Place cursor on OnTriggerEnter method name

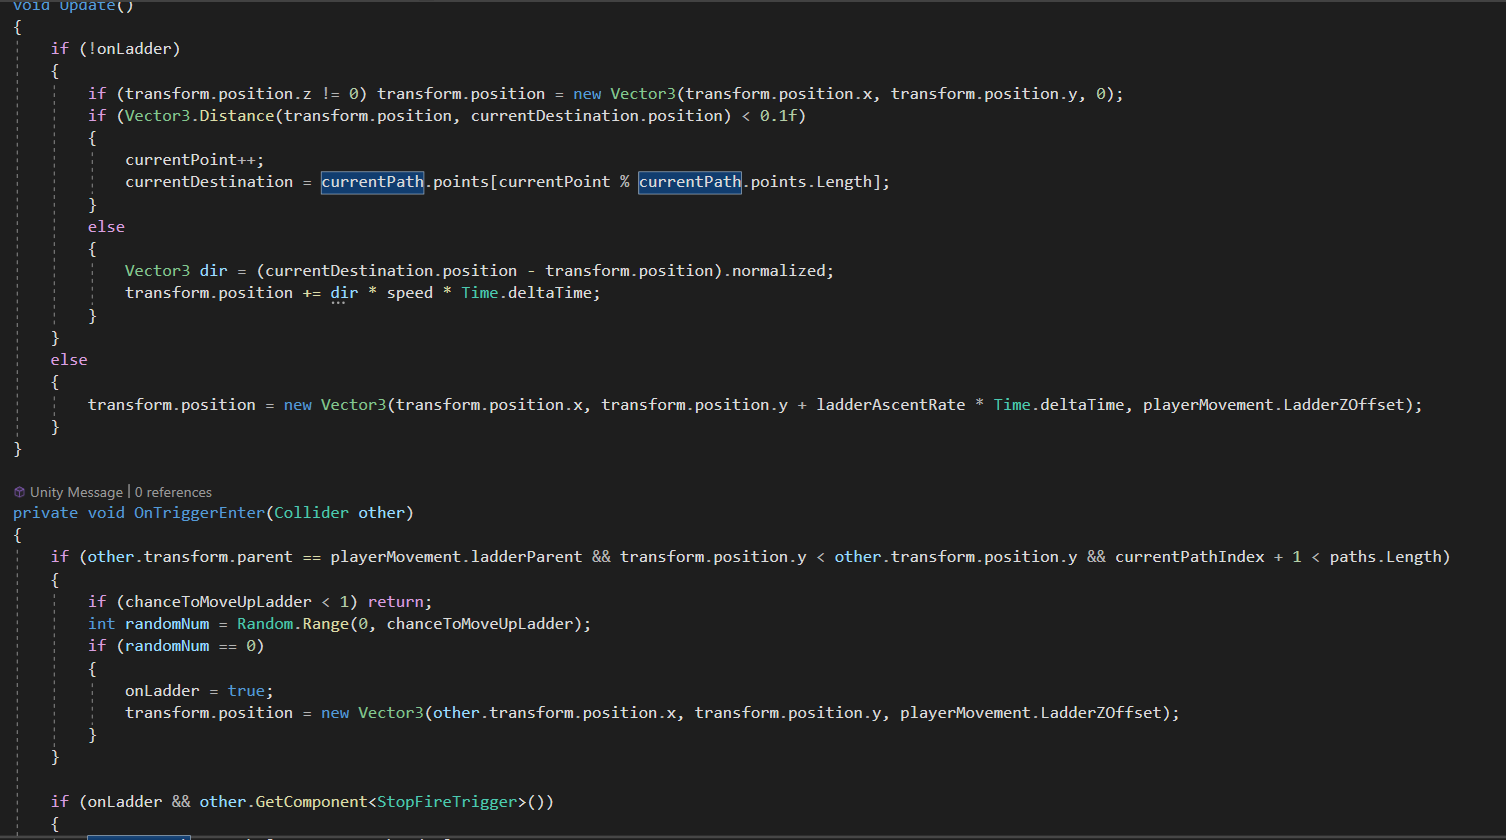pos(198,513)
